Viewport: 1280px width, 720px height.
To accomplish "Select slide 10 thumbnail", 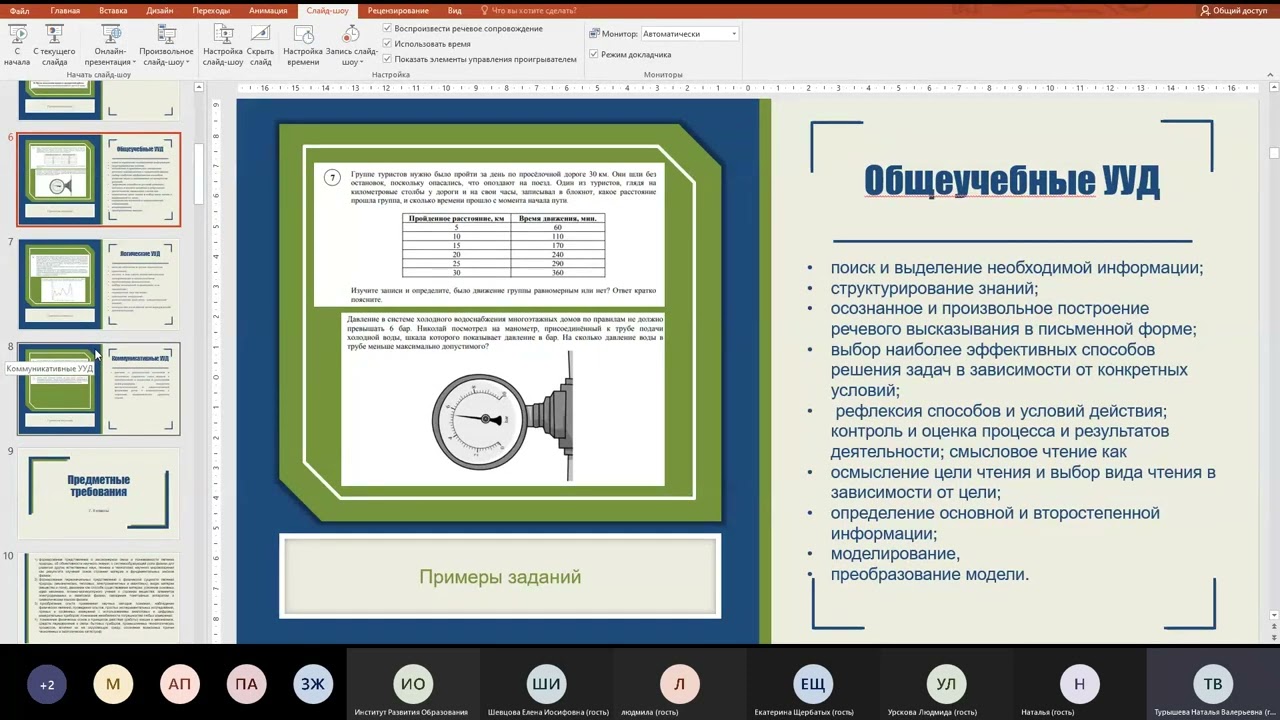I will click(x=99, y=597).
